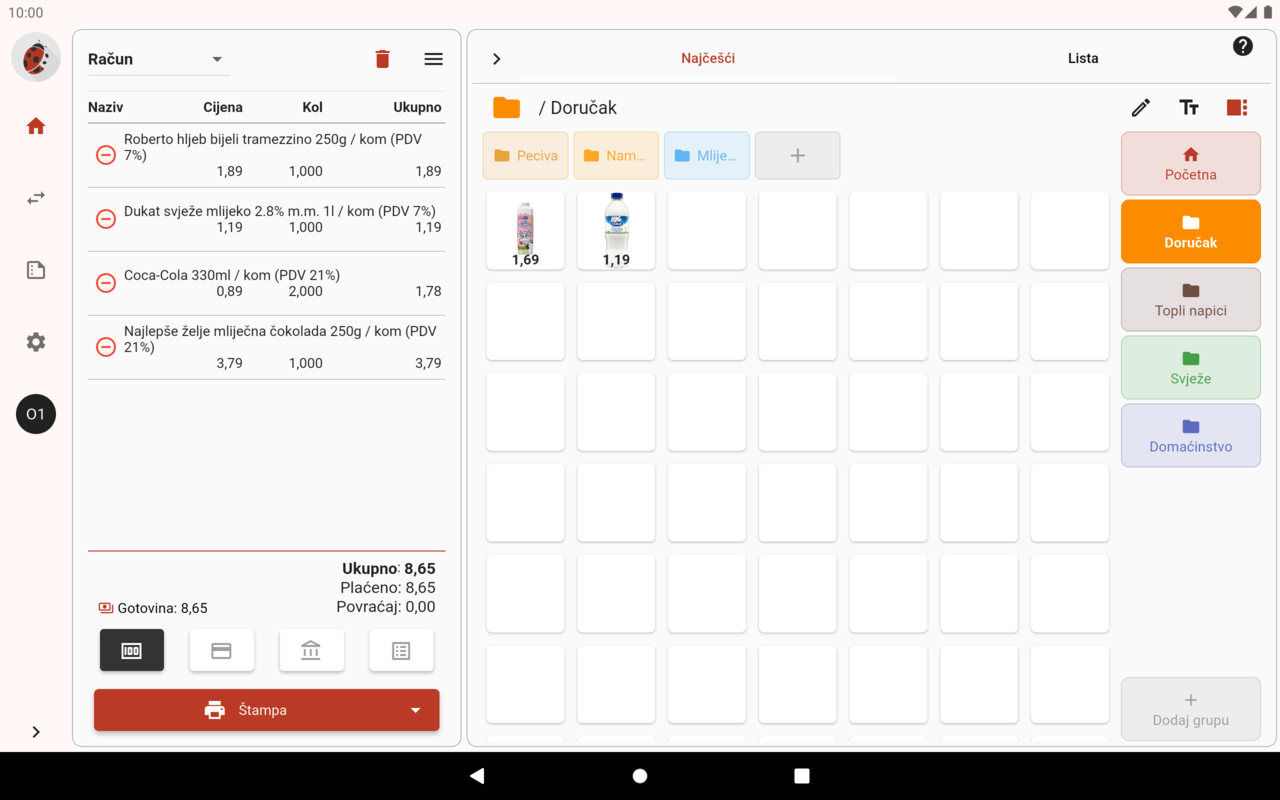The width and height of the screenshot is (1280, 800).
Task: Collapse the product panel with top chevron
Action: [497, 59]
